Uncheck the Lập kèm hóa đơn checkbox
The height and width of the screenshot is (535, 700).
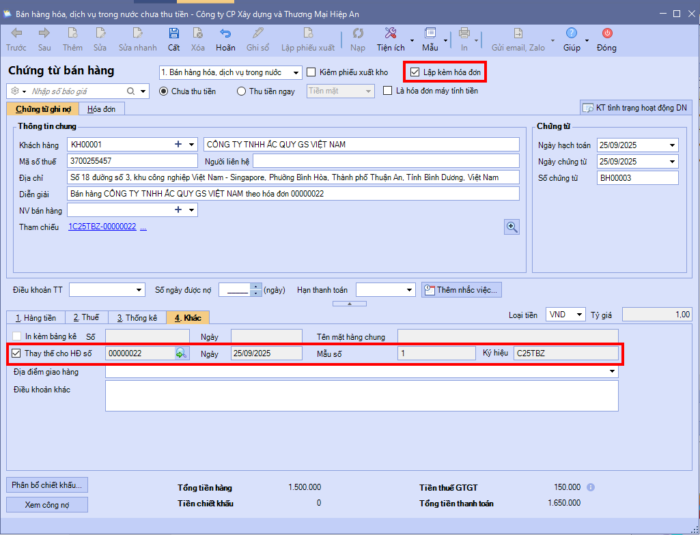click(x=415, y=72)
